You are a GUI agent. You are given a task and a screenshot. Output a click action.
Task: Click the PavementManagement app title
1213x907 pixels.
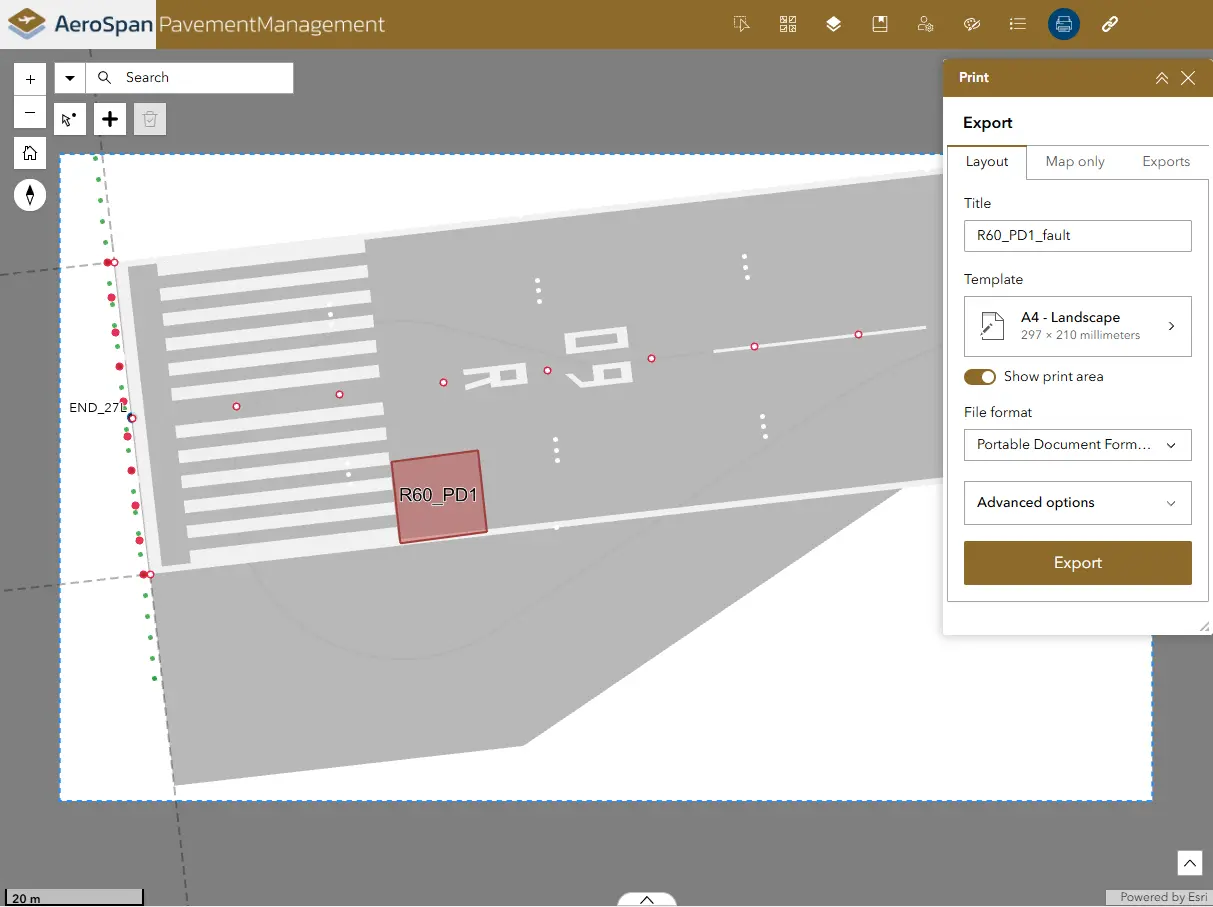point(271,24)
